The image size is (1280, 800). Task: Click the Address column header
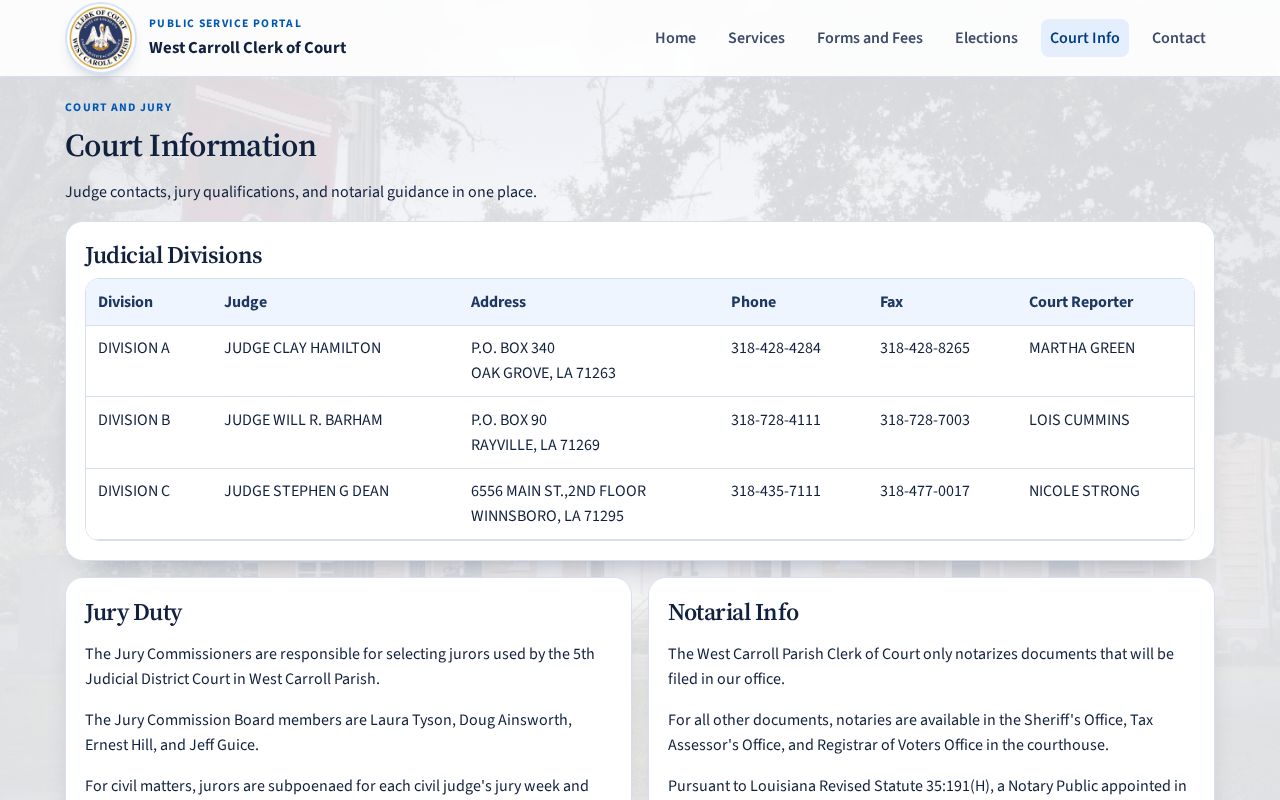(x=498, y=302)
